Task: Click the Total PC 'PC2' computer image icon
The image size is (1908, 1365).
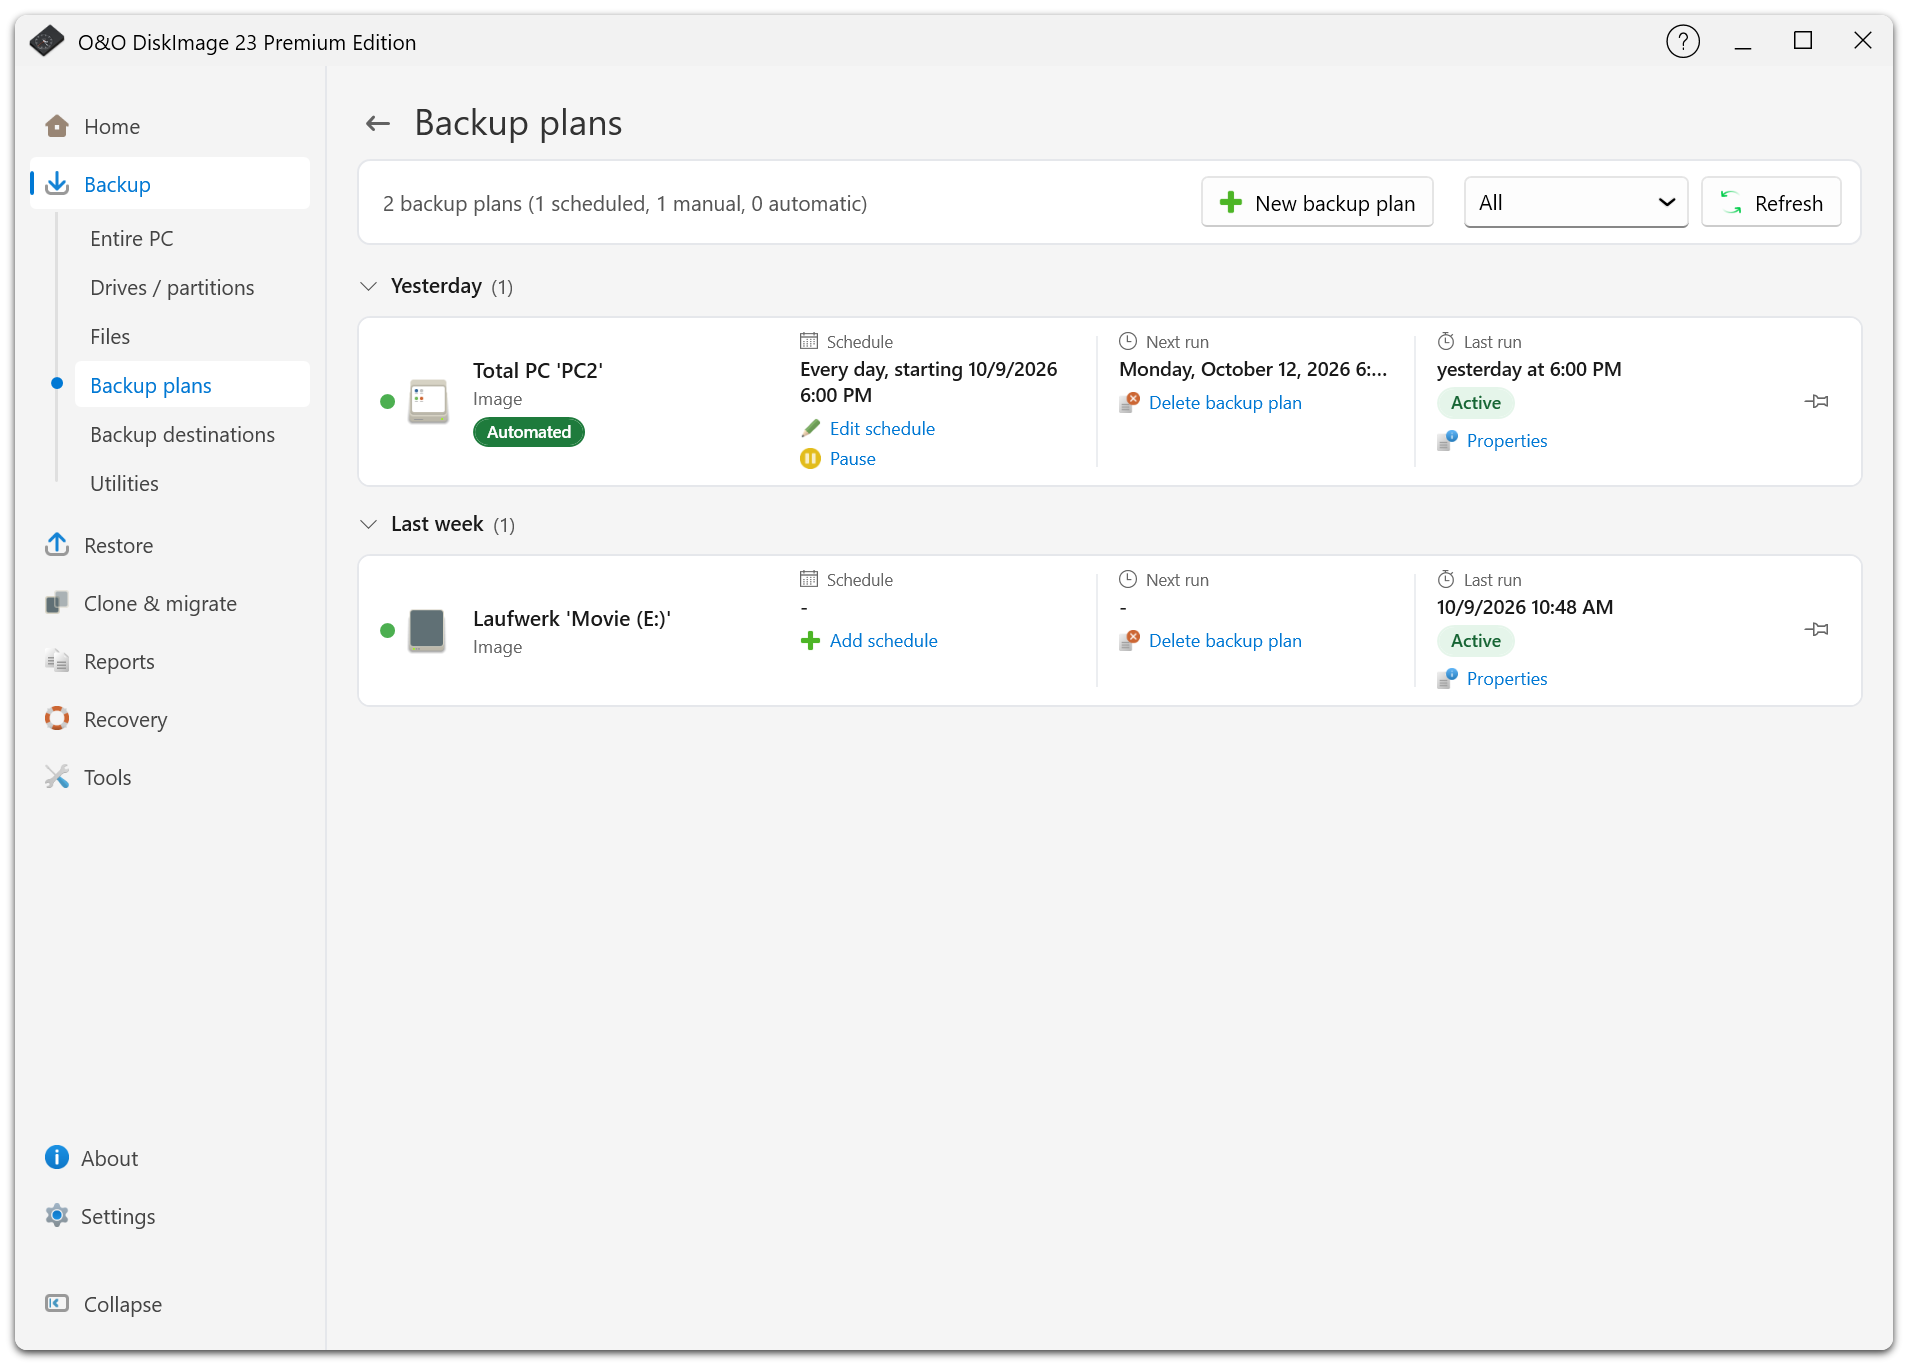Action: pos(428,401)
